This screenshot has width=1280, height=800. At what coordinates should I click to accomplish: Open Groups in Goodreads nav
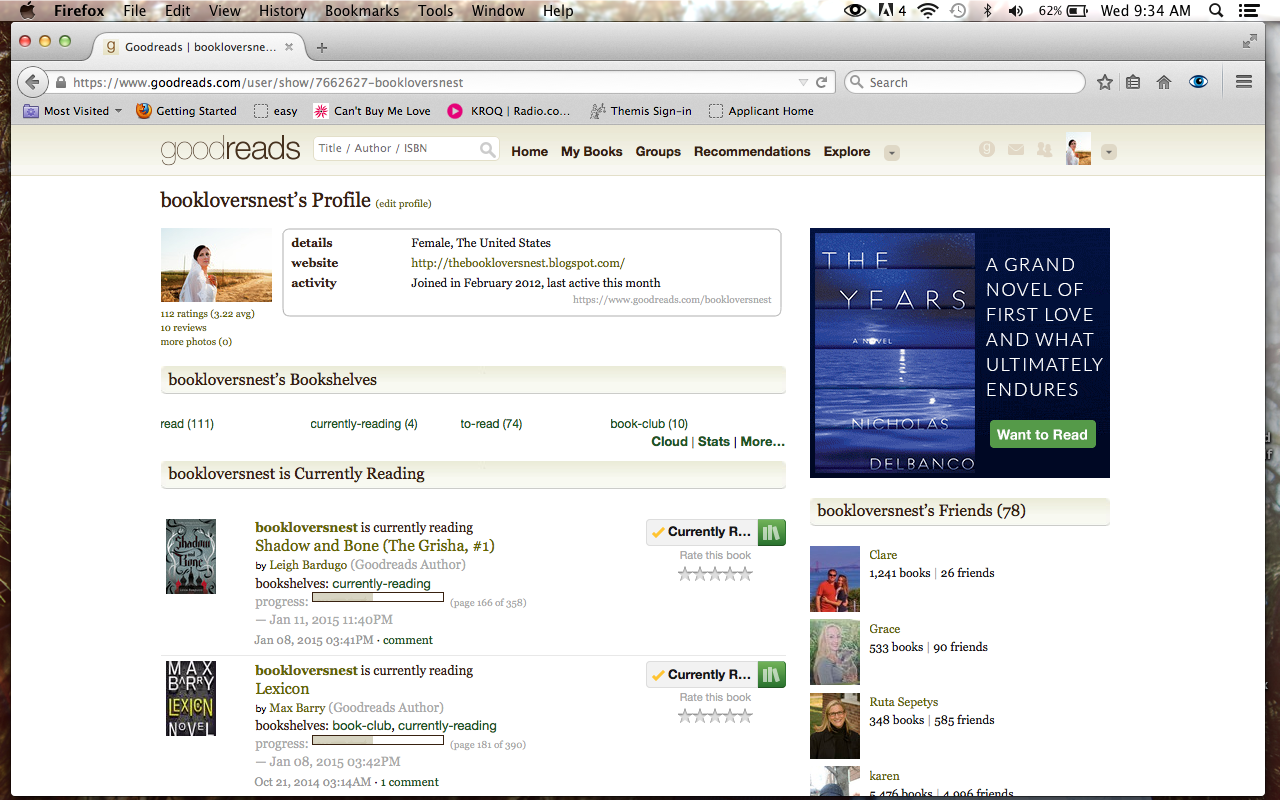click(658, 152)
